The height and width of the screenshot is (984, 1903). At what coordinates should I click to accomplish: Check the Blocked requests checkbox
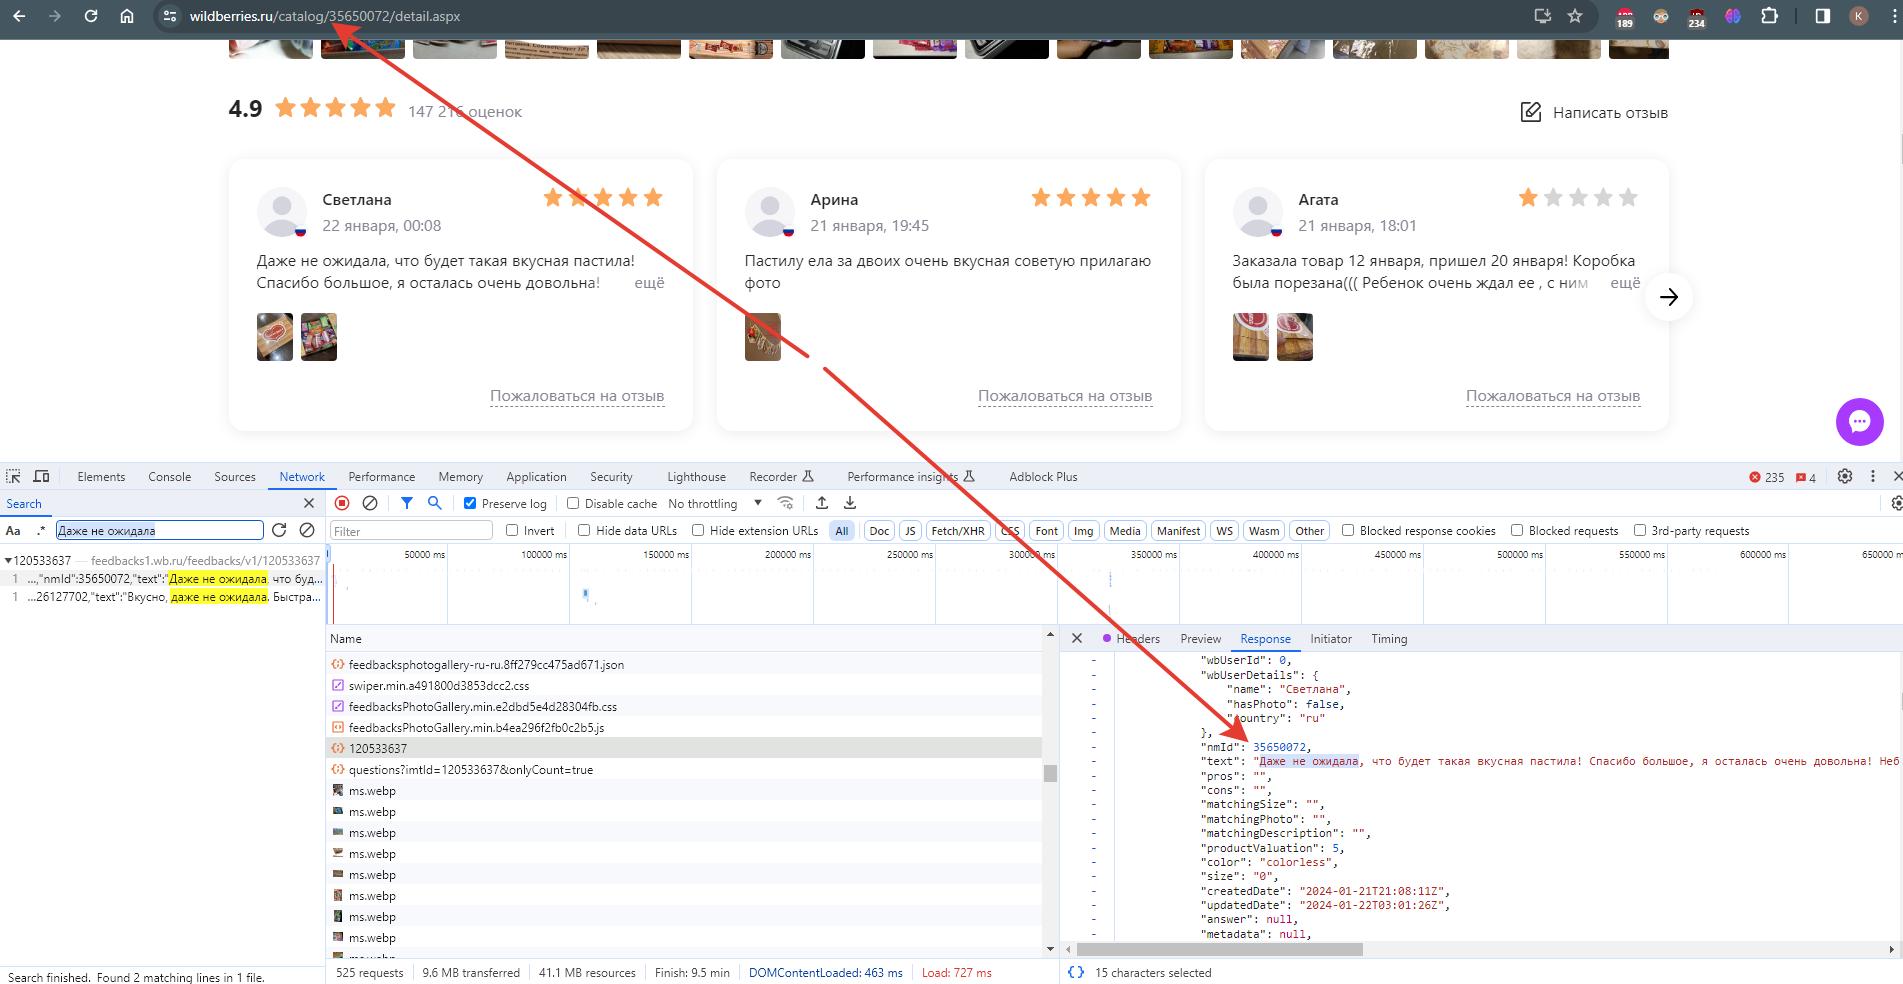(1517, 531)
